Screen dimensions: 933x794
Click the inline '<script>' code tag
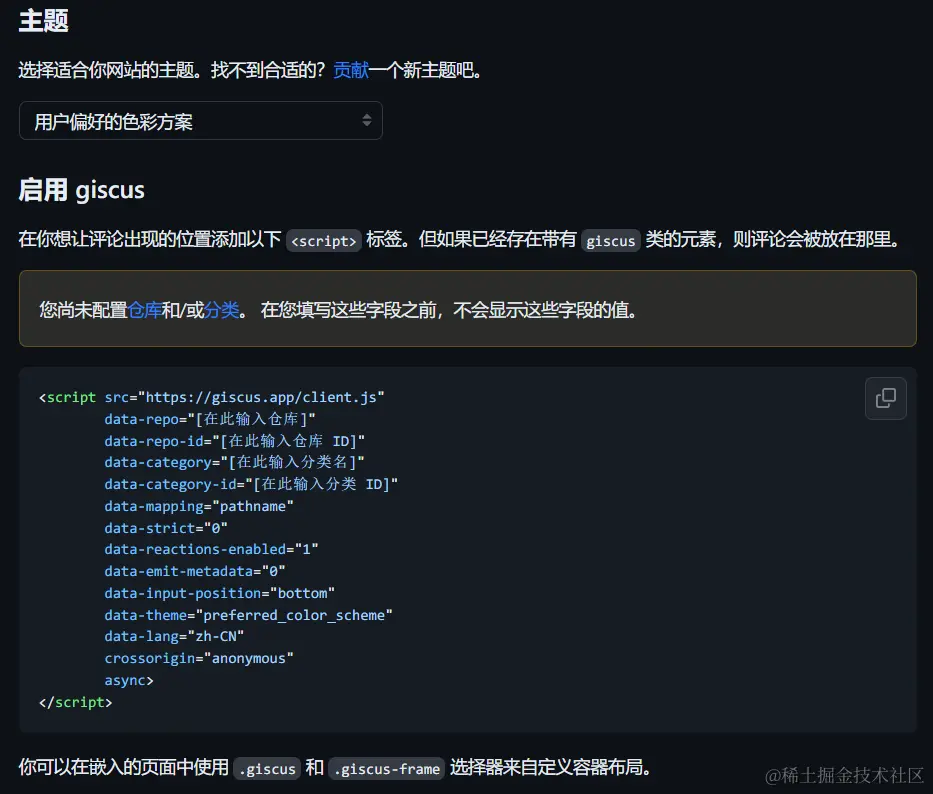tap(324, 240)
